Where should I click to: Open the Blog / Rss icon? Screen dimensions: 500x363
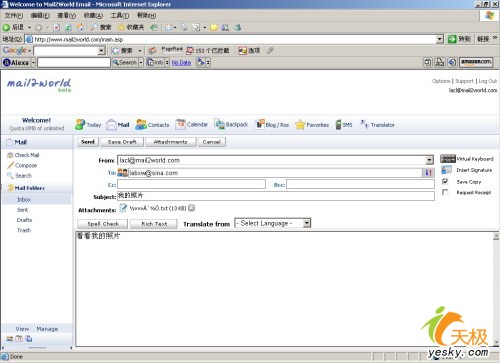click(x=260, y=124)
